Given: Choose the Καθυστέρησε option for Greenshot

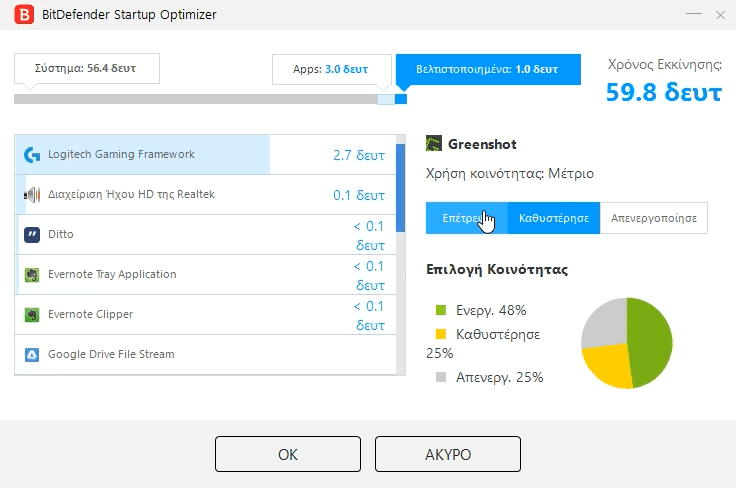Looking at the screenshot, I should pos(554,218).
